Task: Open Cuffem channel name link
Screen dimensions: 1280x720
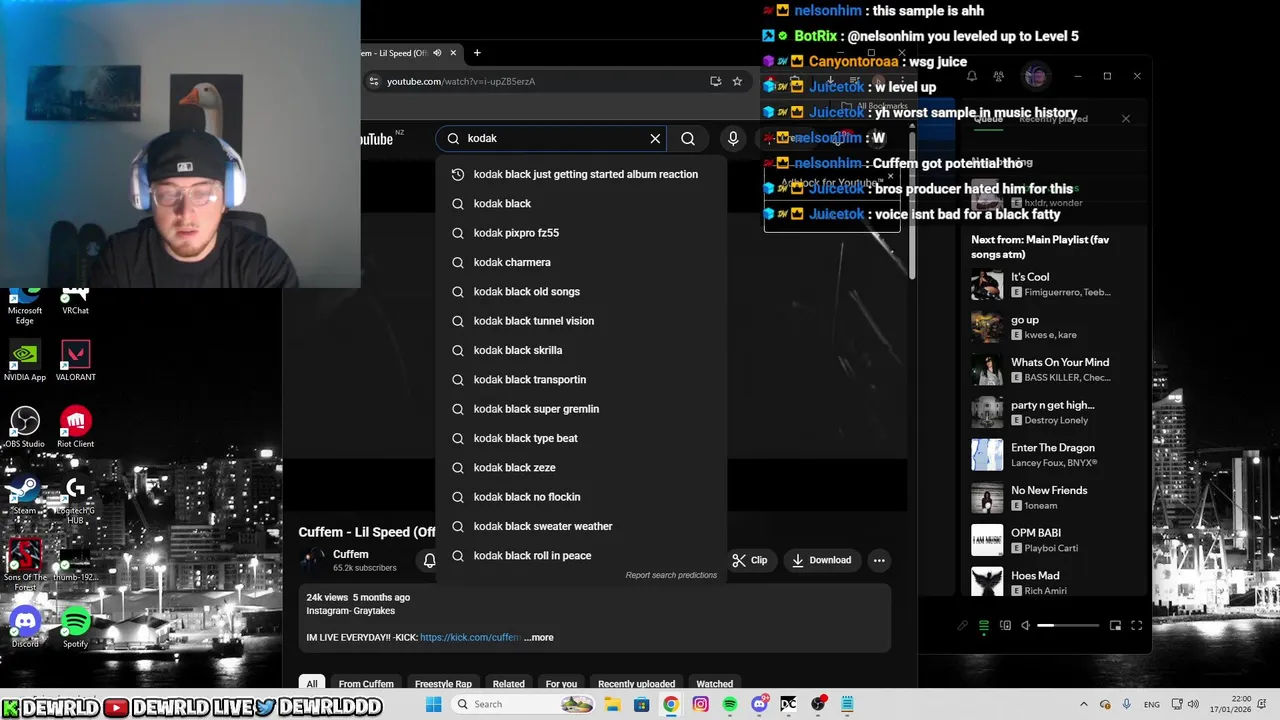Action: coord(351,554)
